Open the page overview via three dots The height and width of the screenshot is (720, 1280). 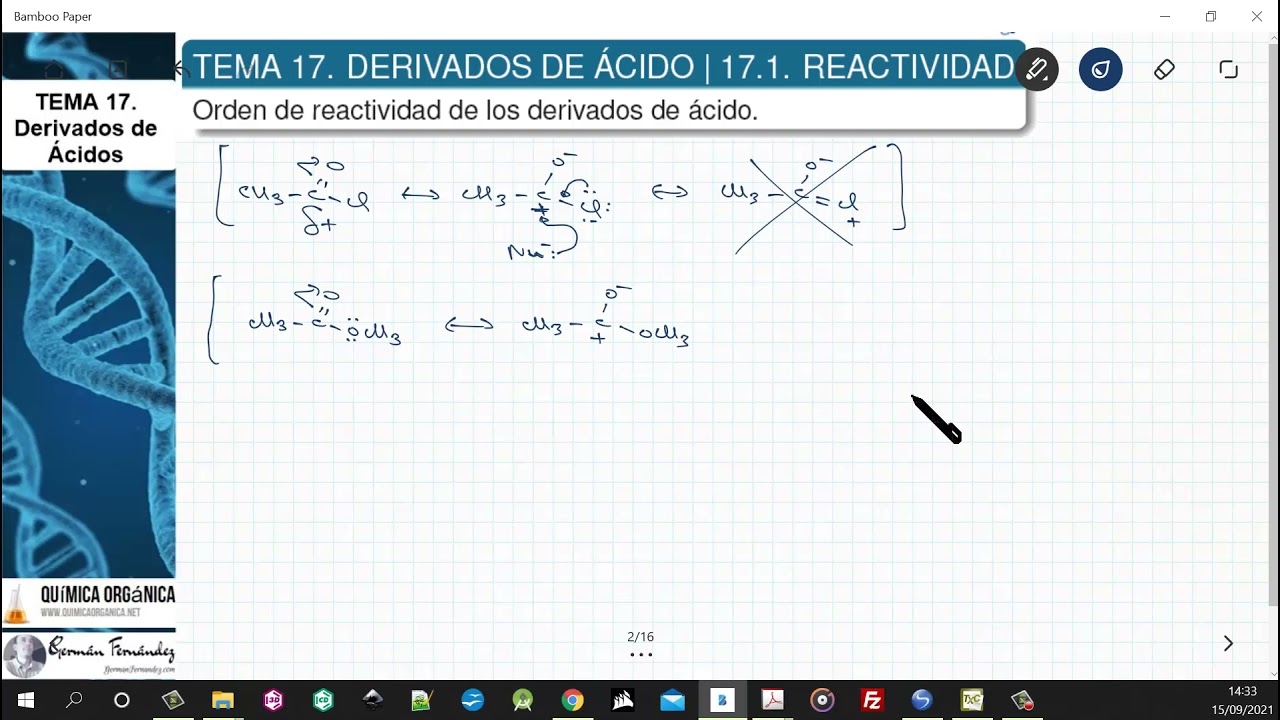641,655
